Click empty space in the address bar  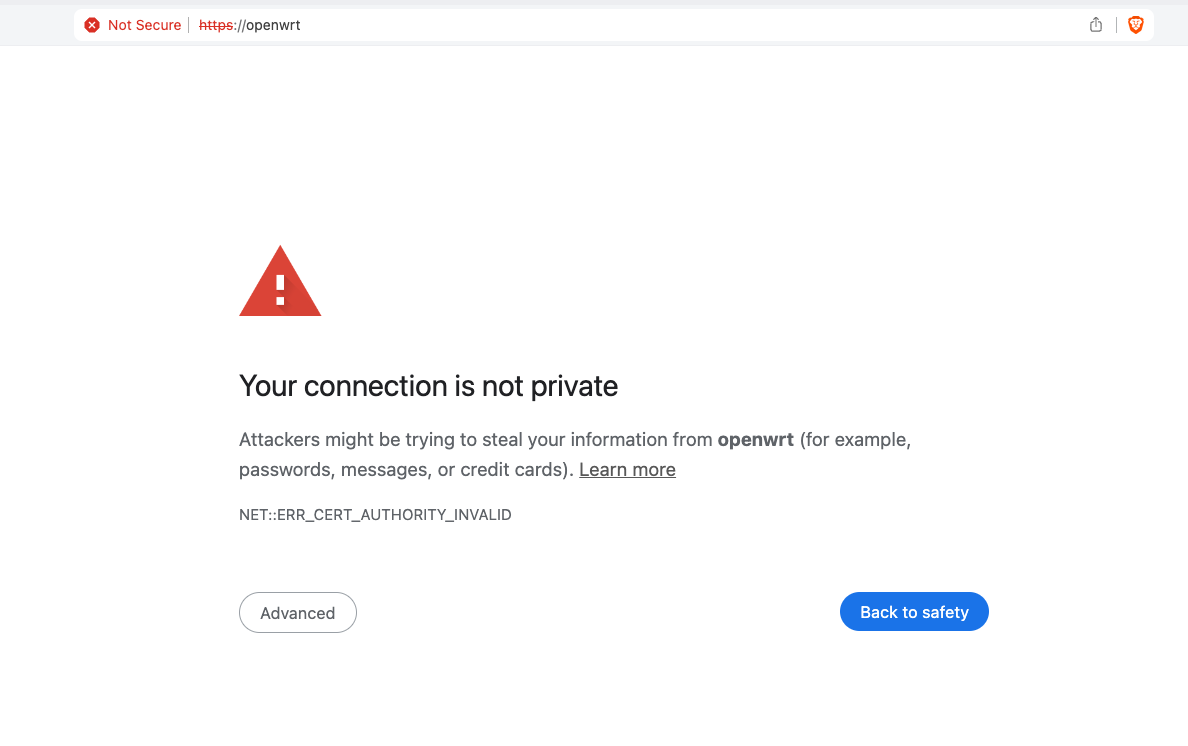[x=682, y=25]
